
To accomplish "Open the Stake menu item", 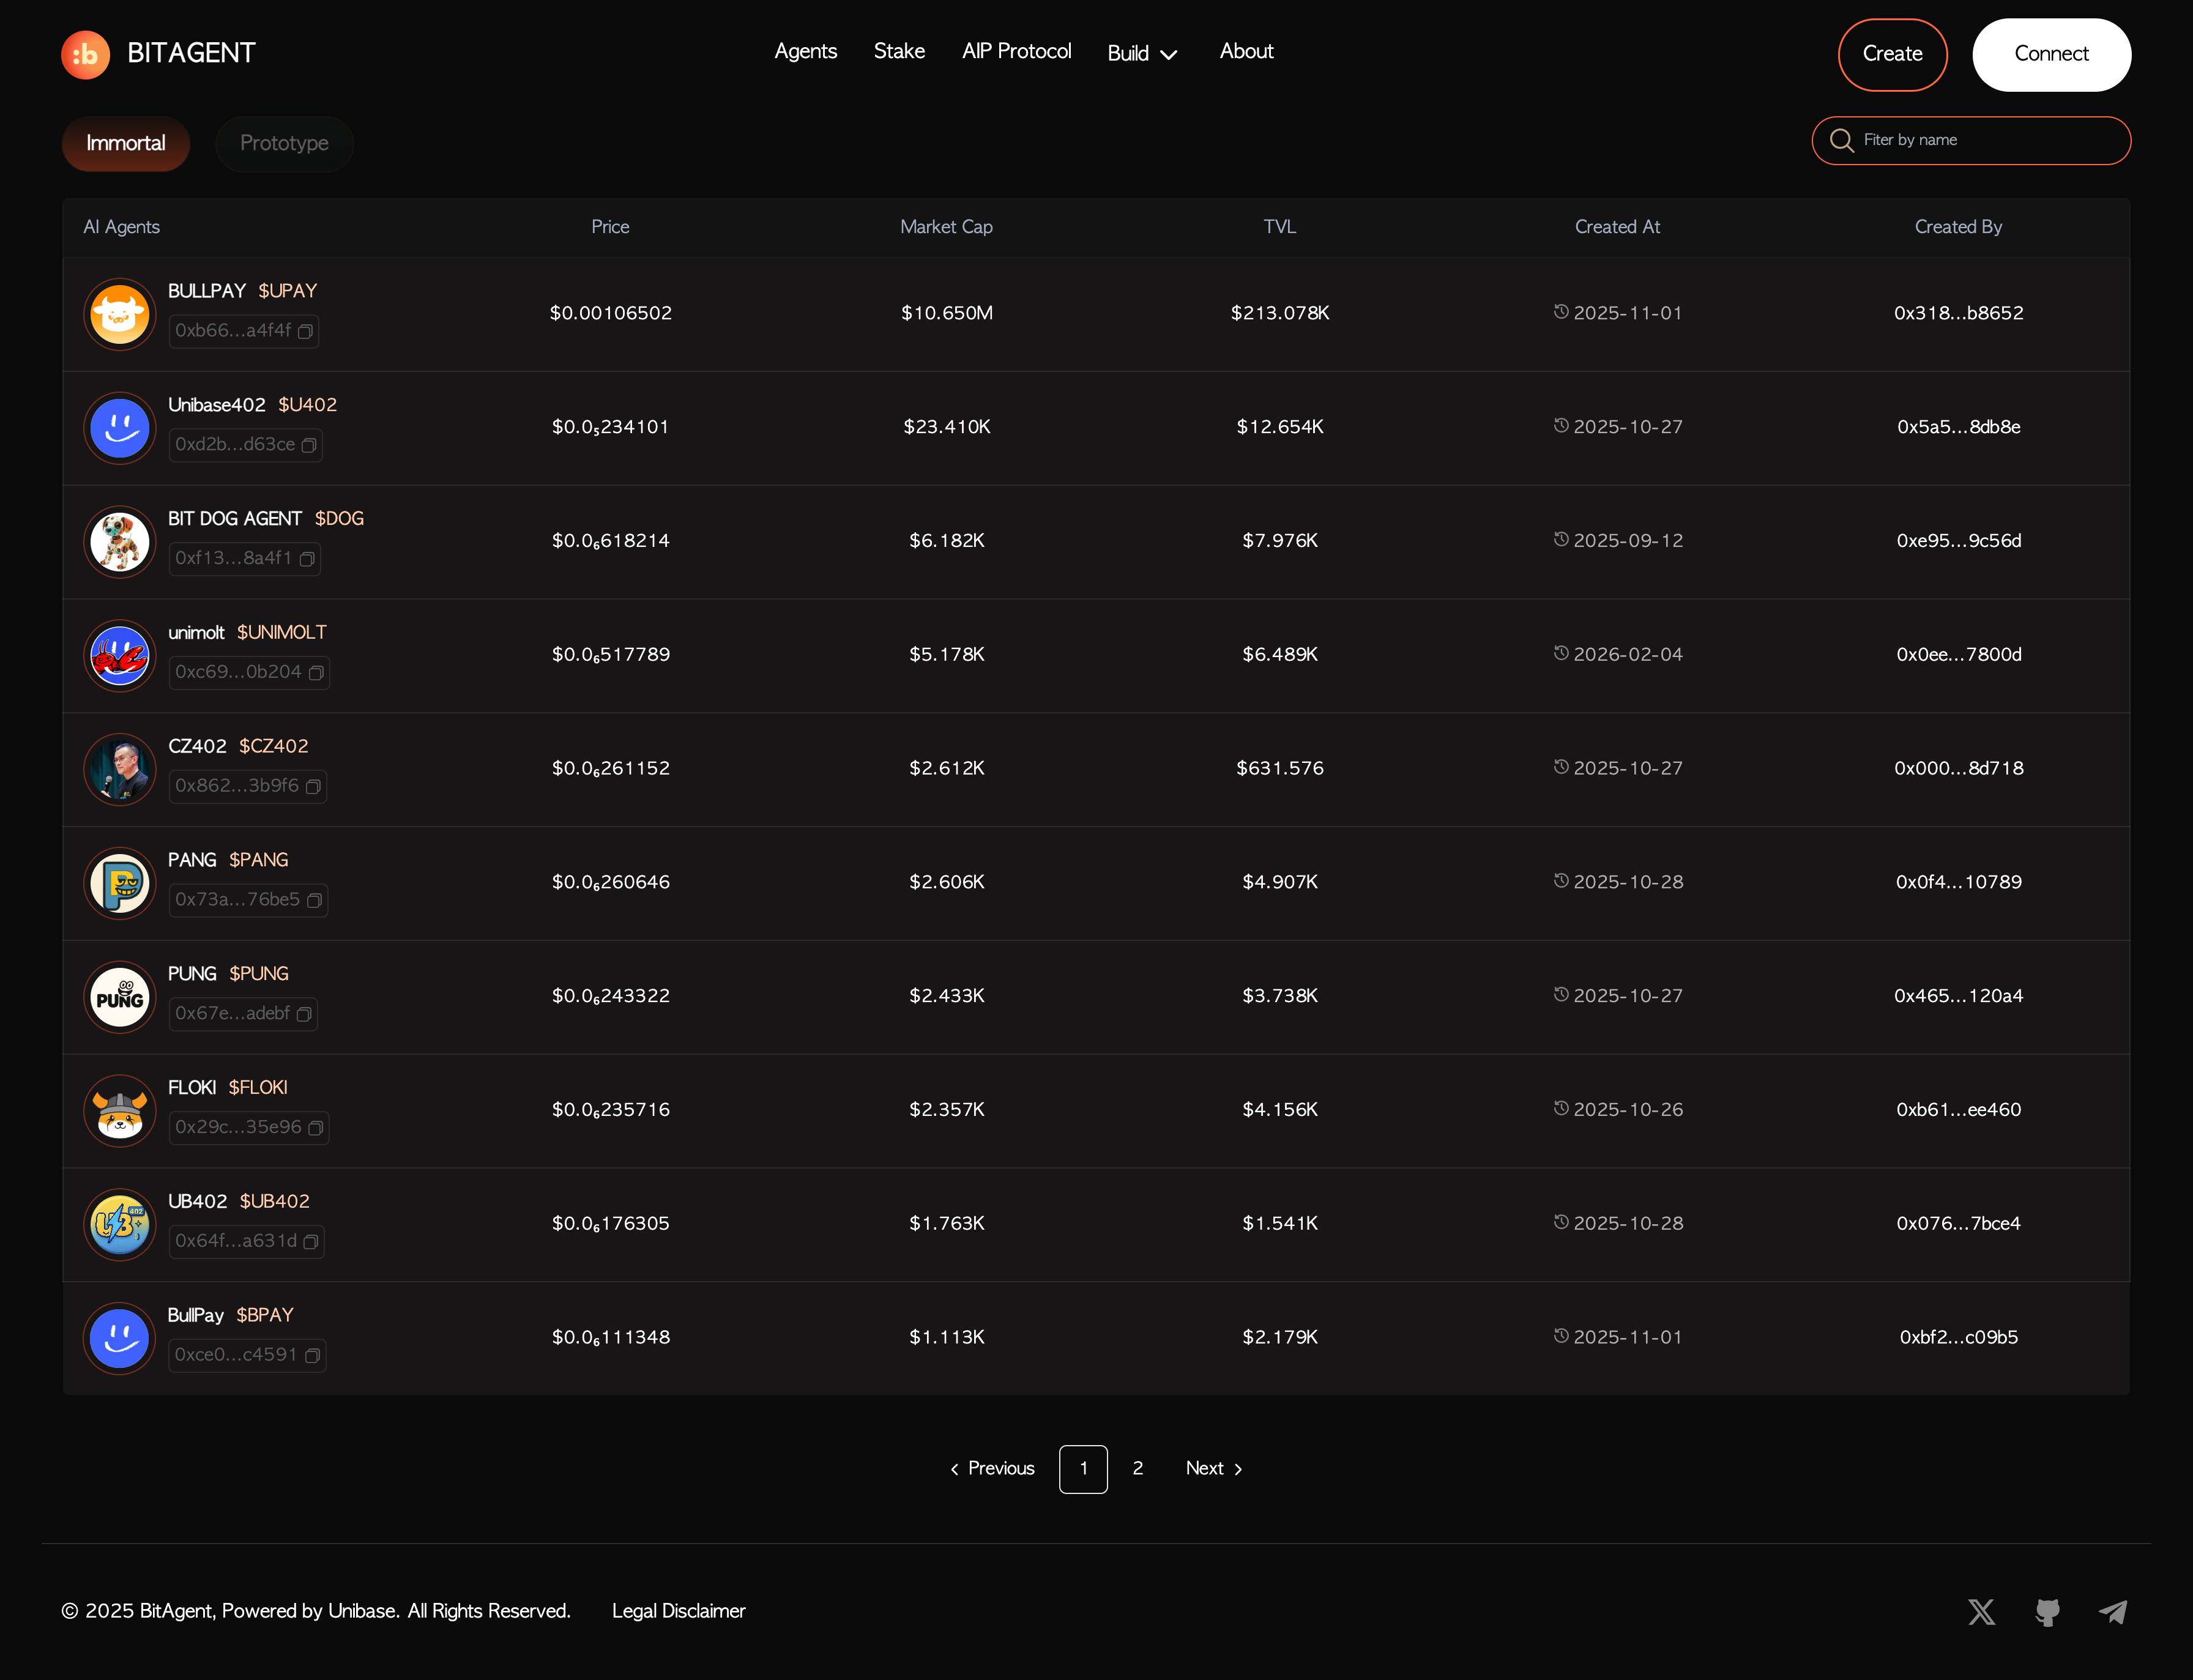I will (x=898, y=51).
